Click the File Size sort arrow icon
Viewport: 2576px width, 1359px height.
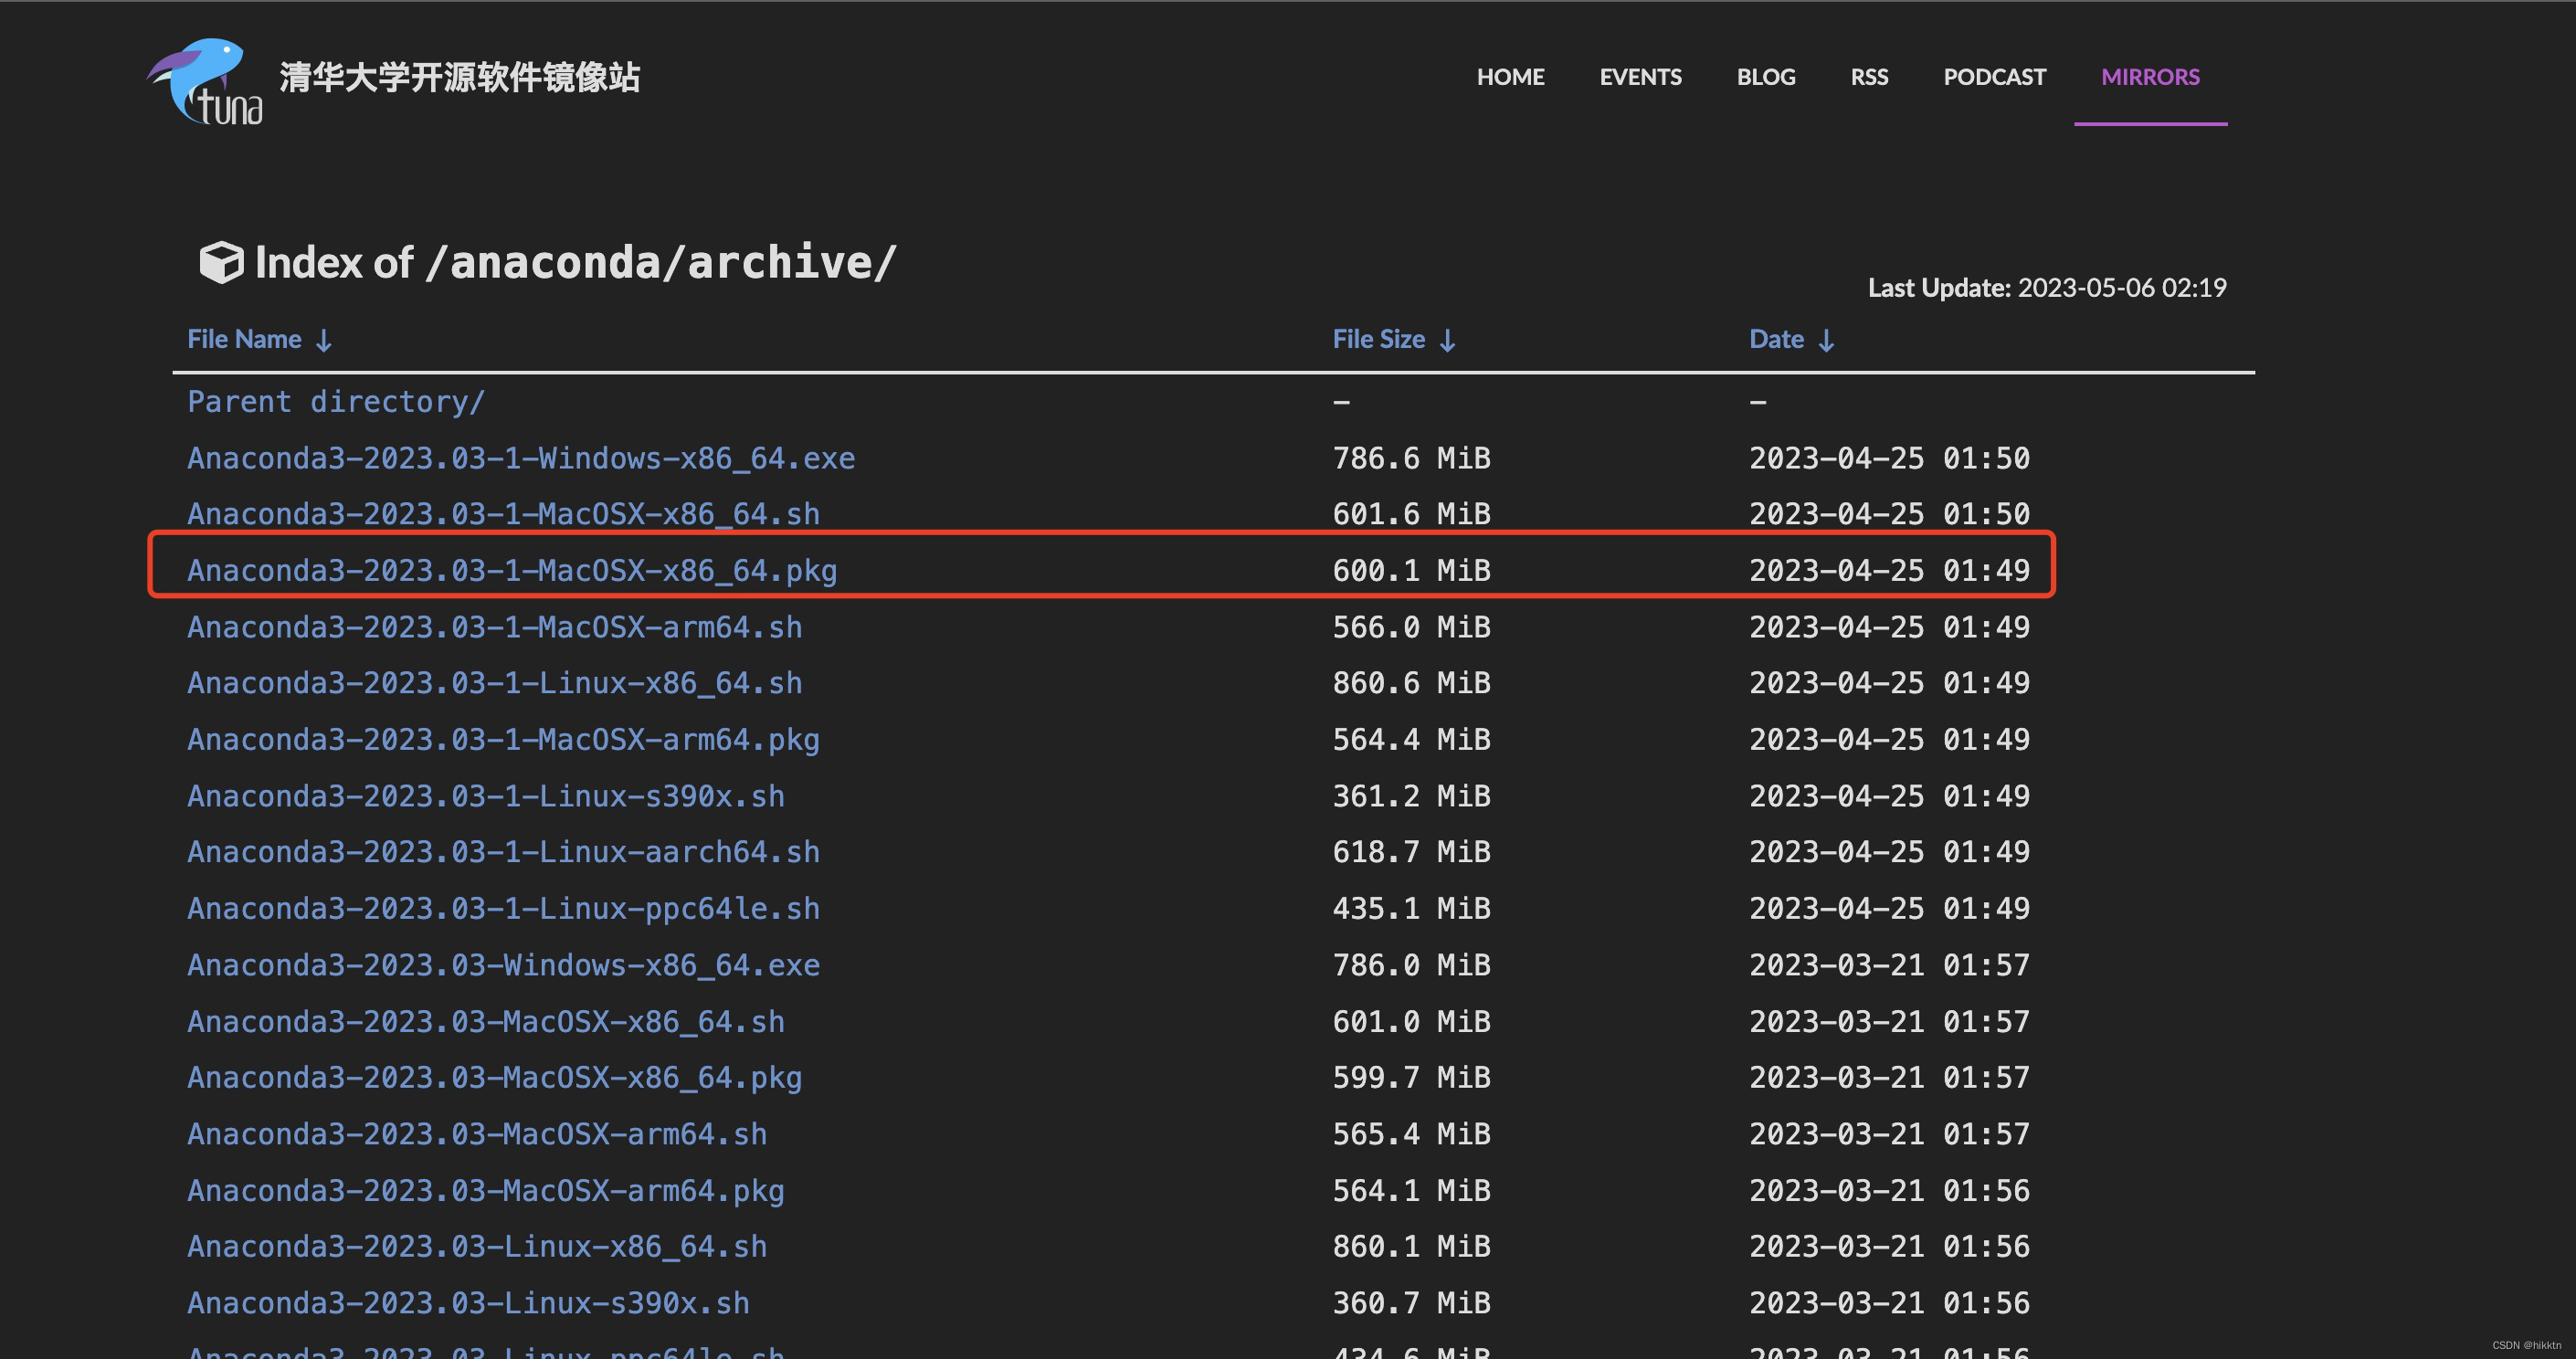click(1447, 341)
